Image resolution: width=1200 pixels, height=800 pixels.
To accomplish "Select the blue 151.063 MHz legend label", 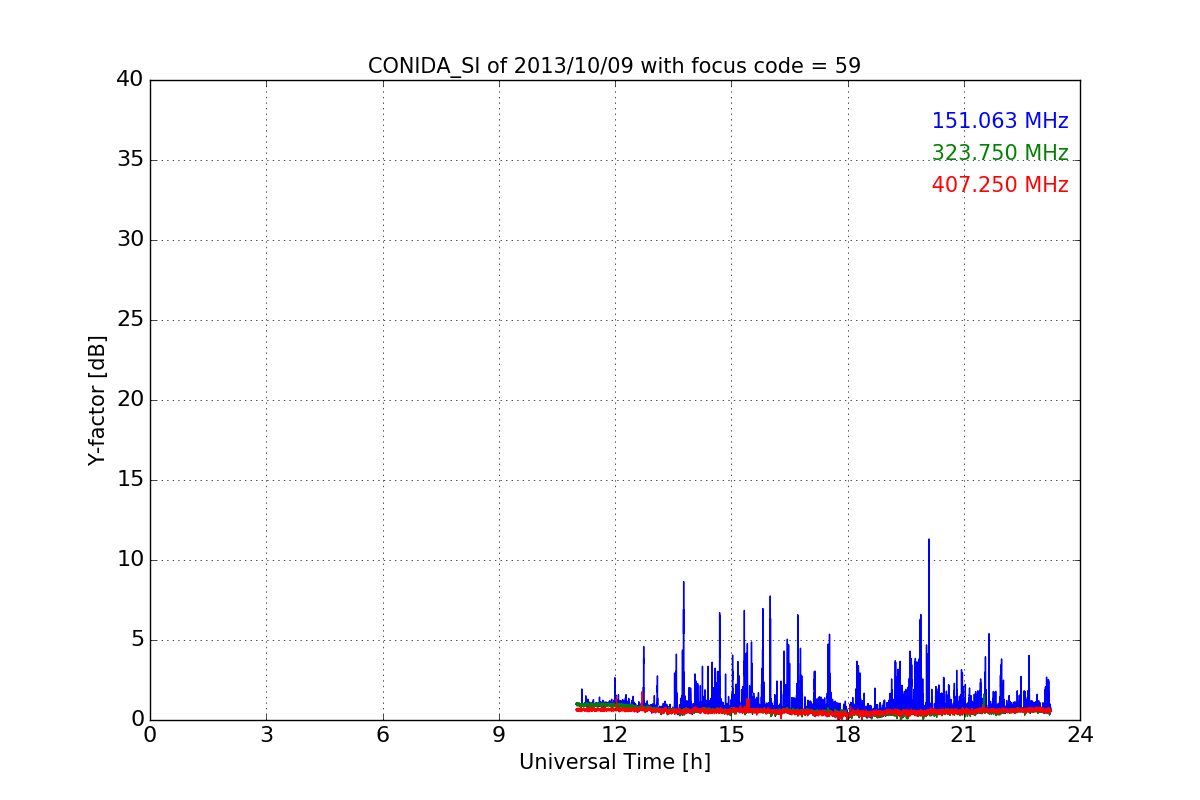I will (x=1000, y=121).
